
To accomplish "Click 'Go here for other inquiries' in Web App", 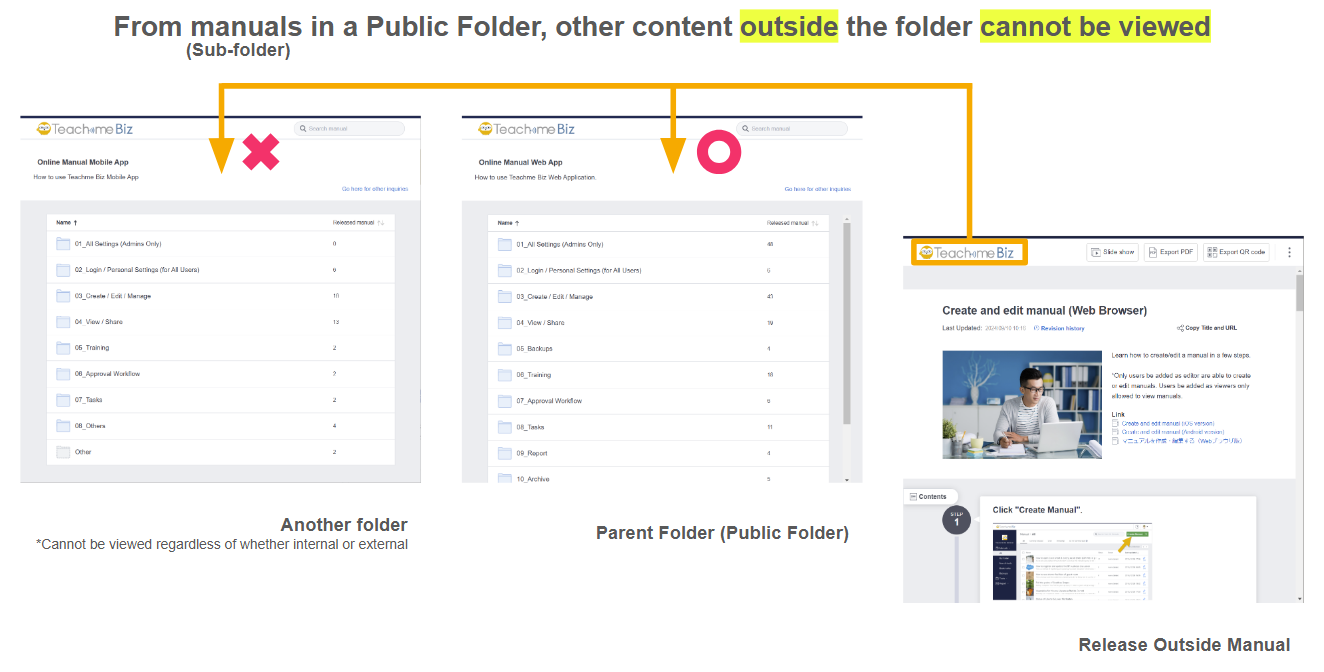I will coord(817,189).
